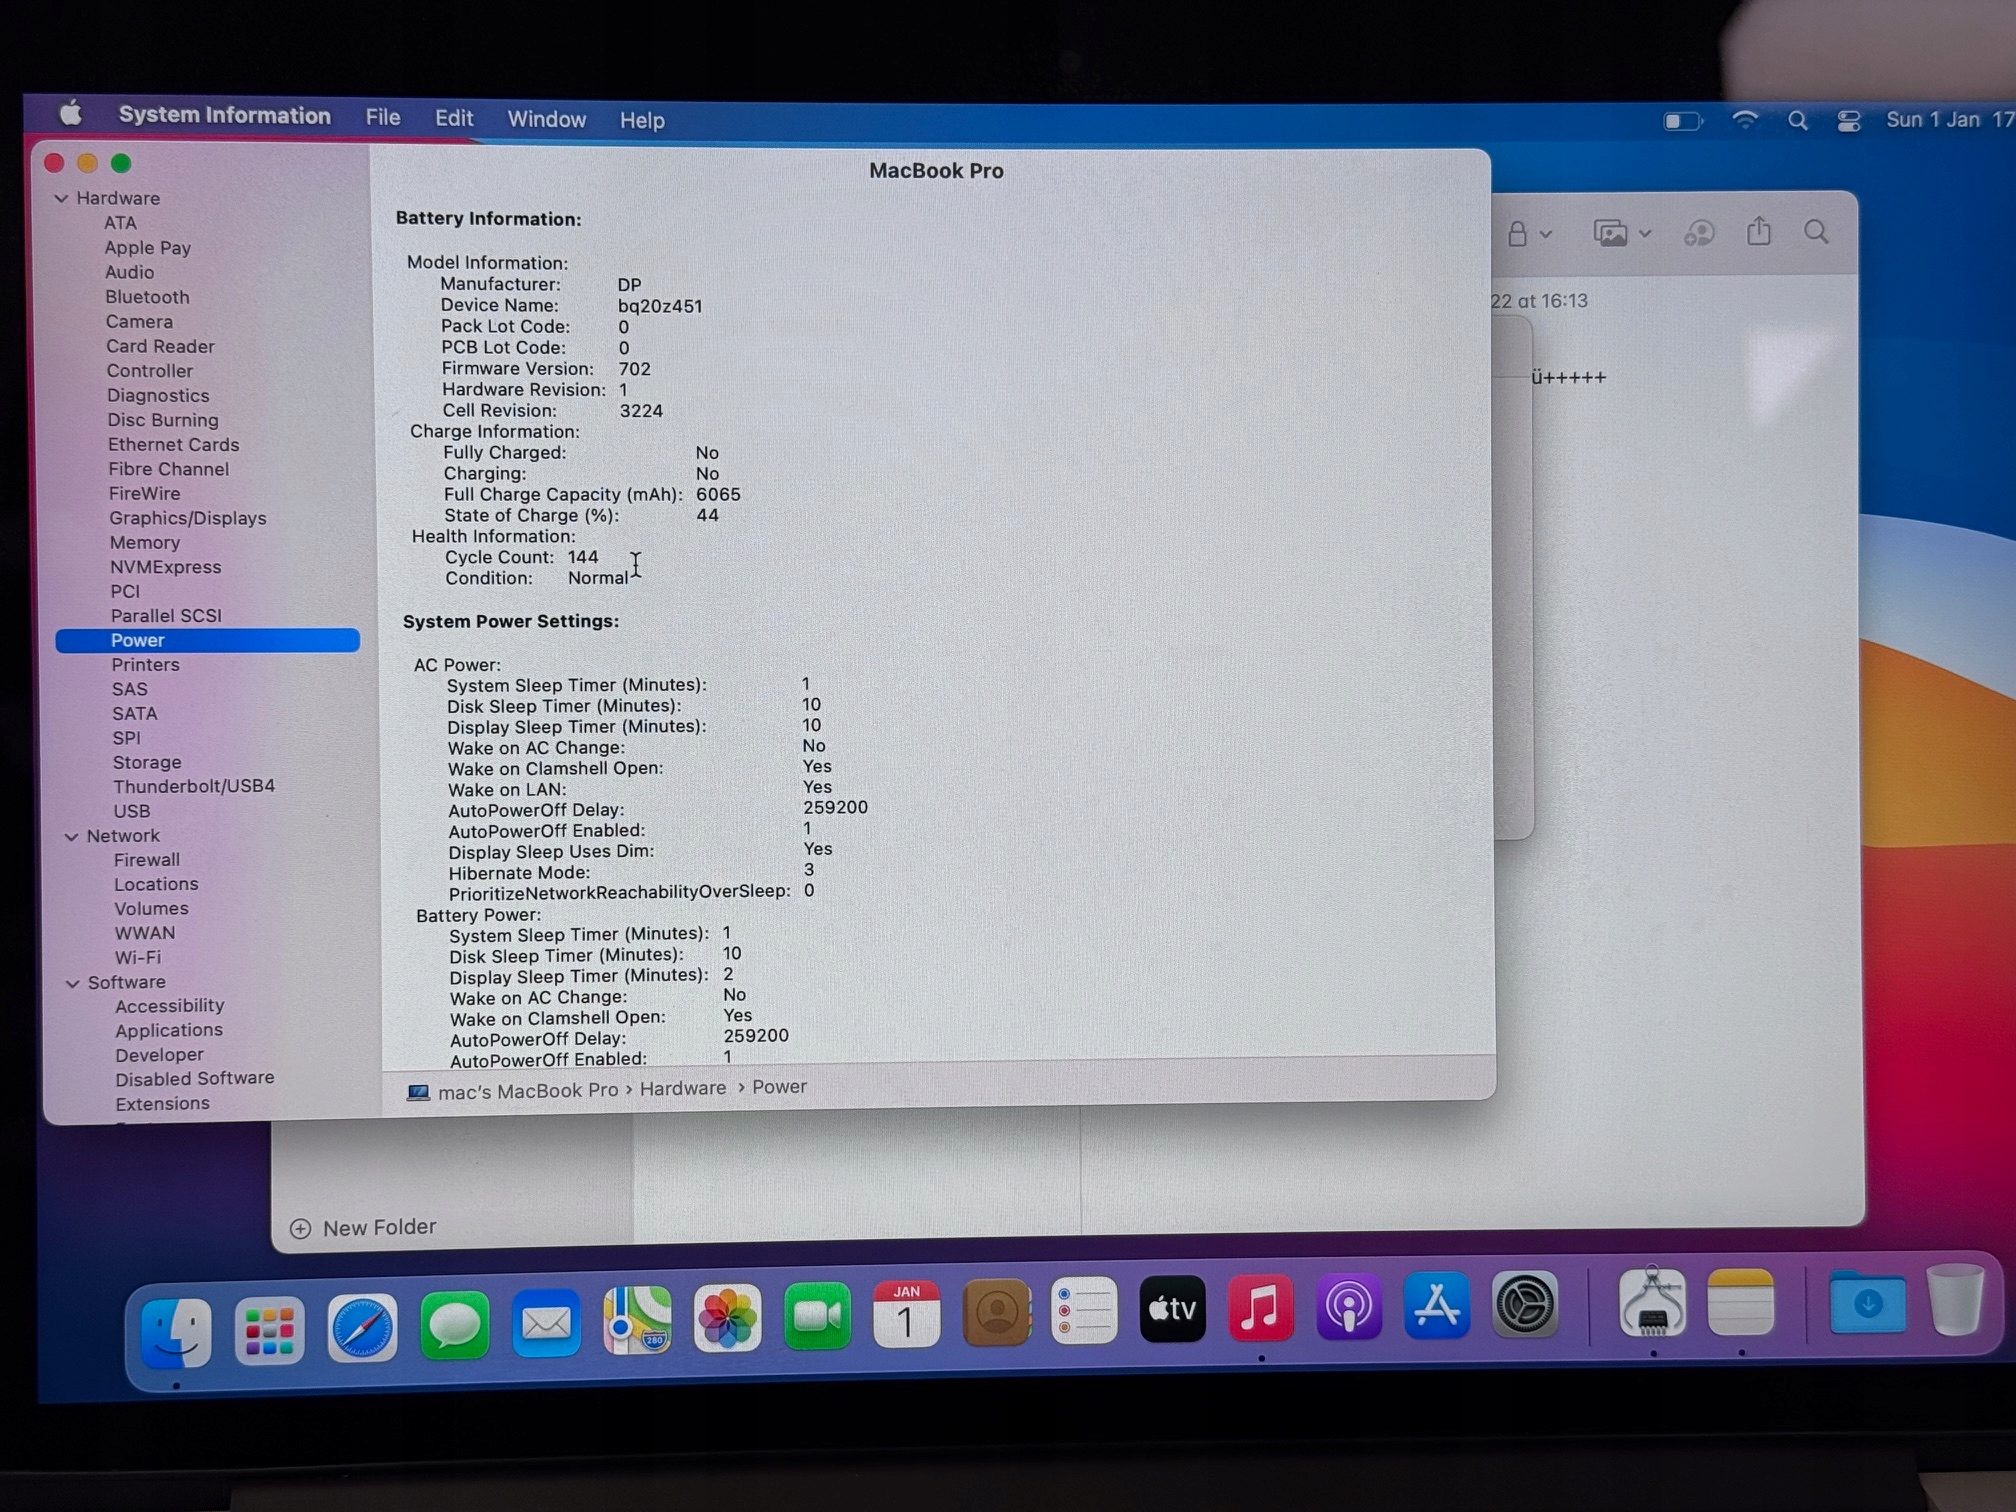The width and height of the screenshot is (2016, 1512).
Task: Click New Folder in Notes window
Action: (x=364, y=1227)
